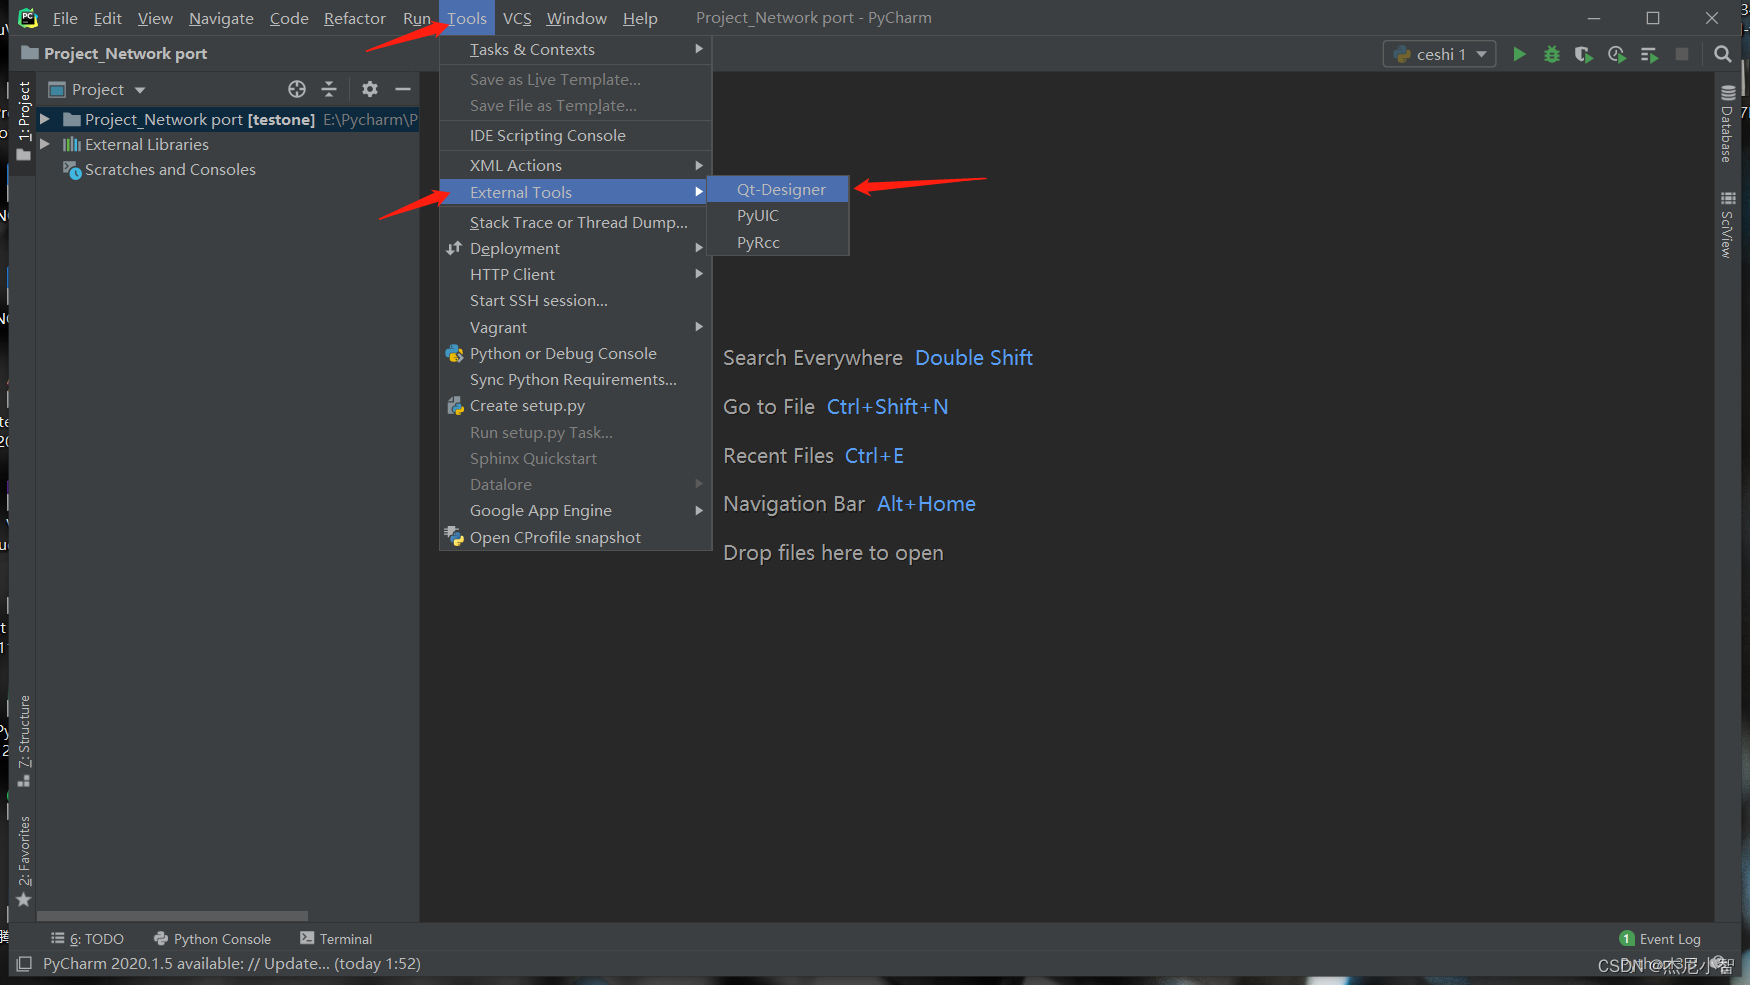Open the Window menu
The image size is (1750, 985).
point(576,18)
